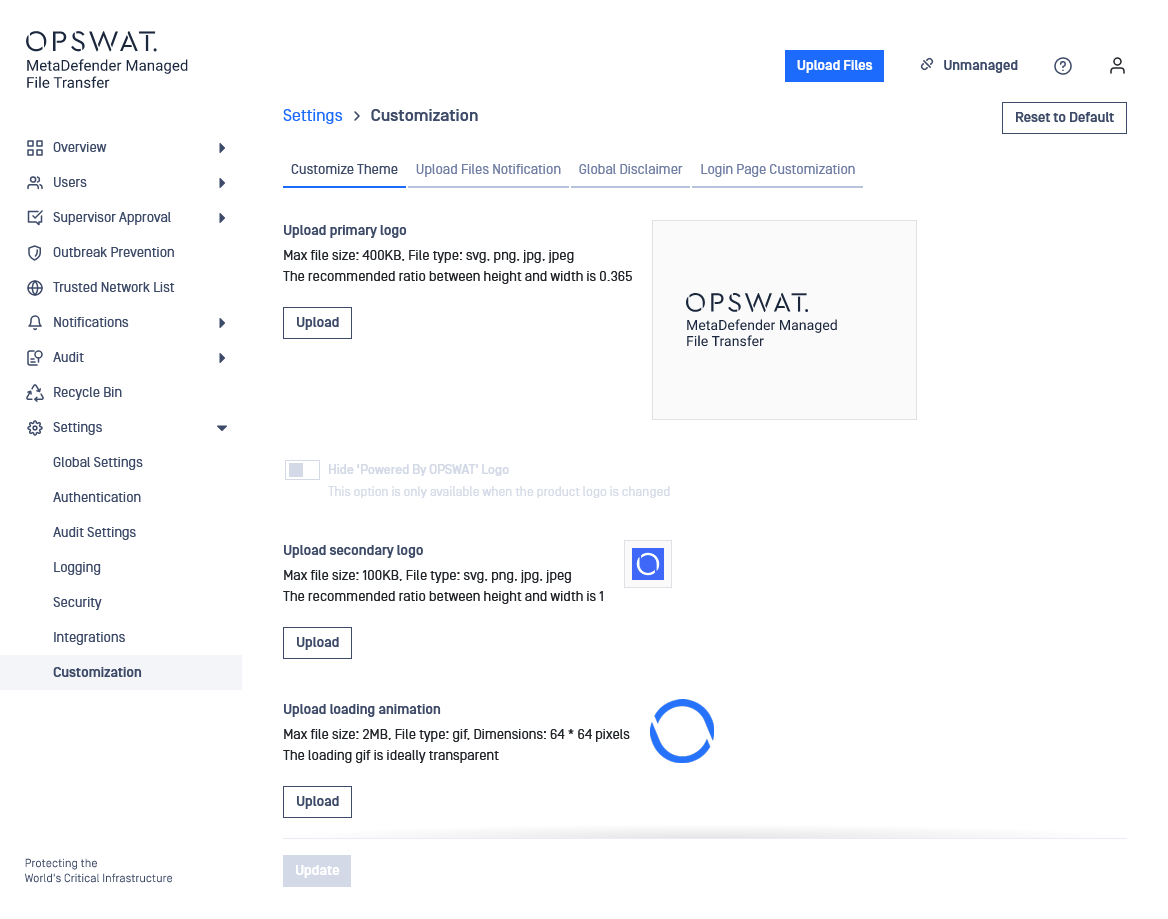The width and height of the screenshot is (1168, 919).
Task: Expand the Users submenu arrow
Action: coord(222,182)
